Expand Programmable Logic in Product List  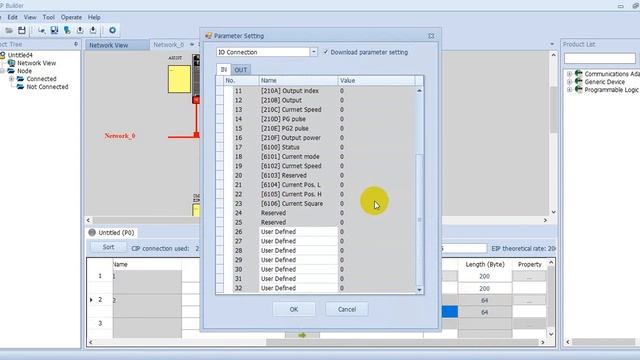tap(569, 90)
